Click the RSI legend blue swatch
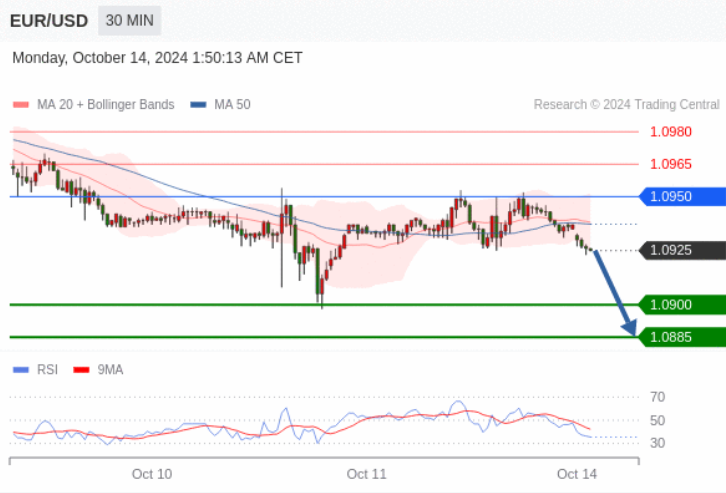The image size is (726, 493). (x=21, y=370)
